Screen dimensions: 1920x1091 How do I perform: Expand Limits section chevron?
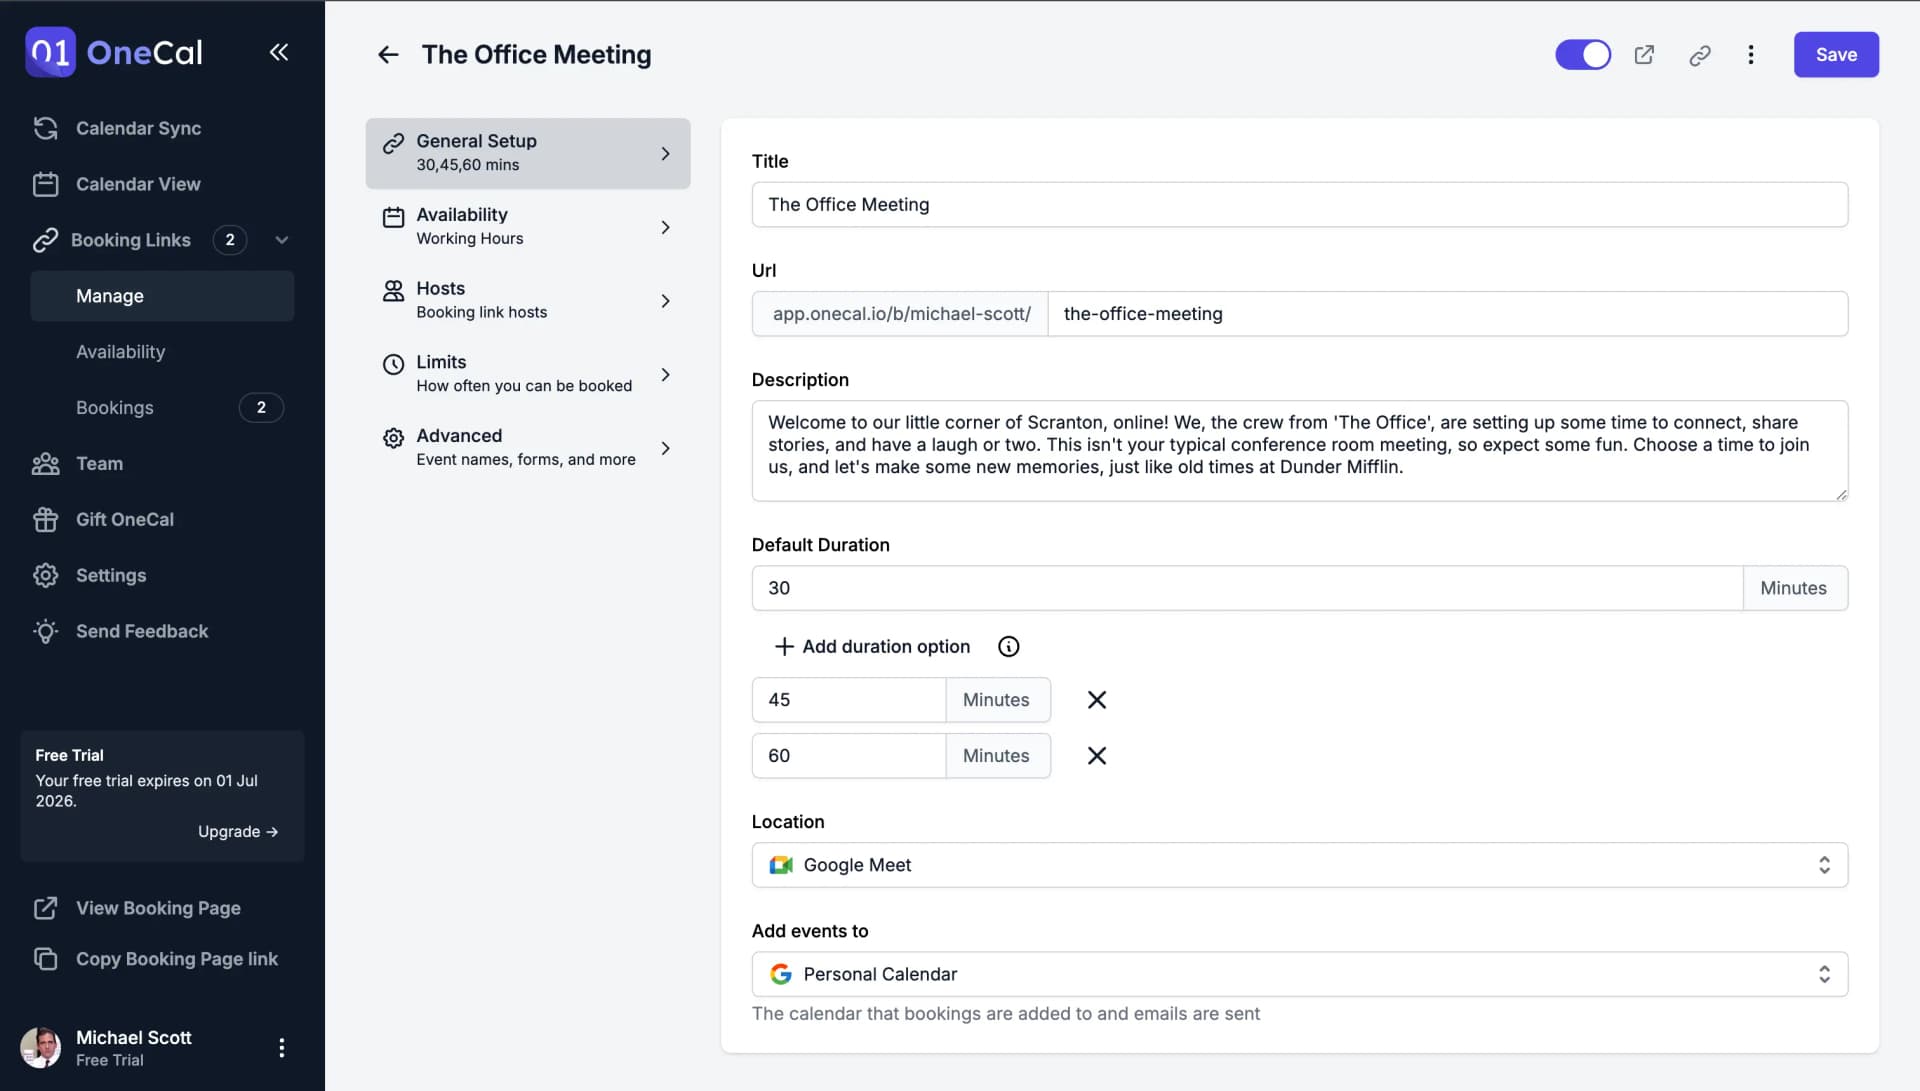click(x=665, y=375)
